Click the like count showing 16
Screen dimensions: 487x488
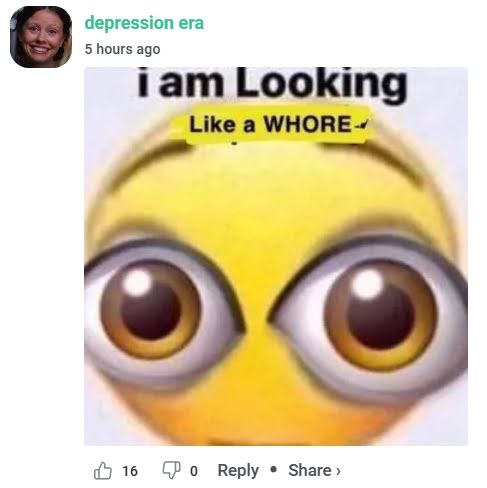(130, 471)
